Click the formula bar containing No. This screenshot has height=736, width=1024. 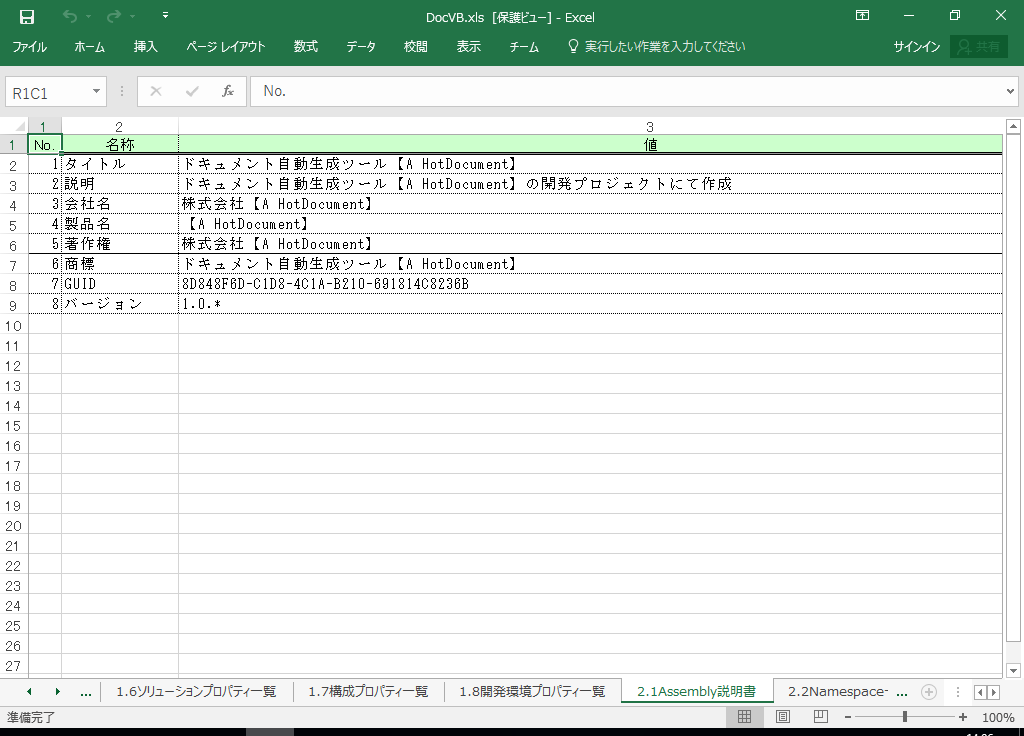626,91
